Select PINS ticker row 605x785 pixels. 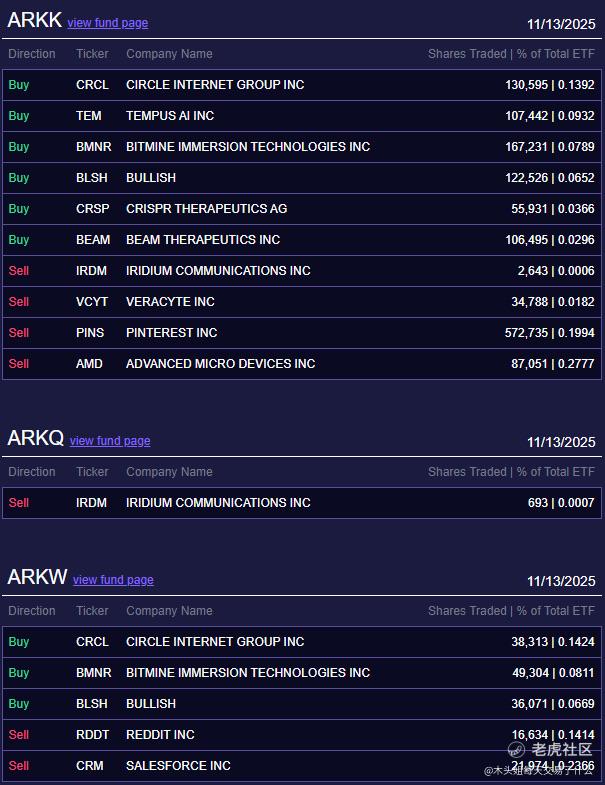(x=302, y=333)
